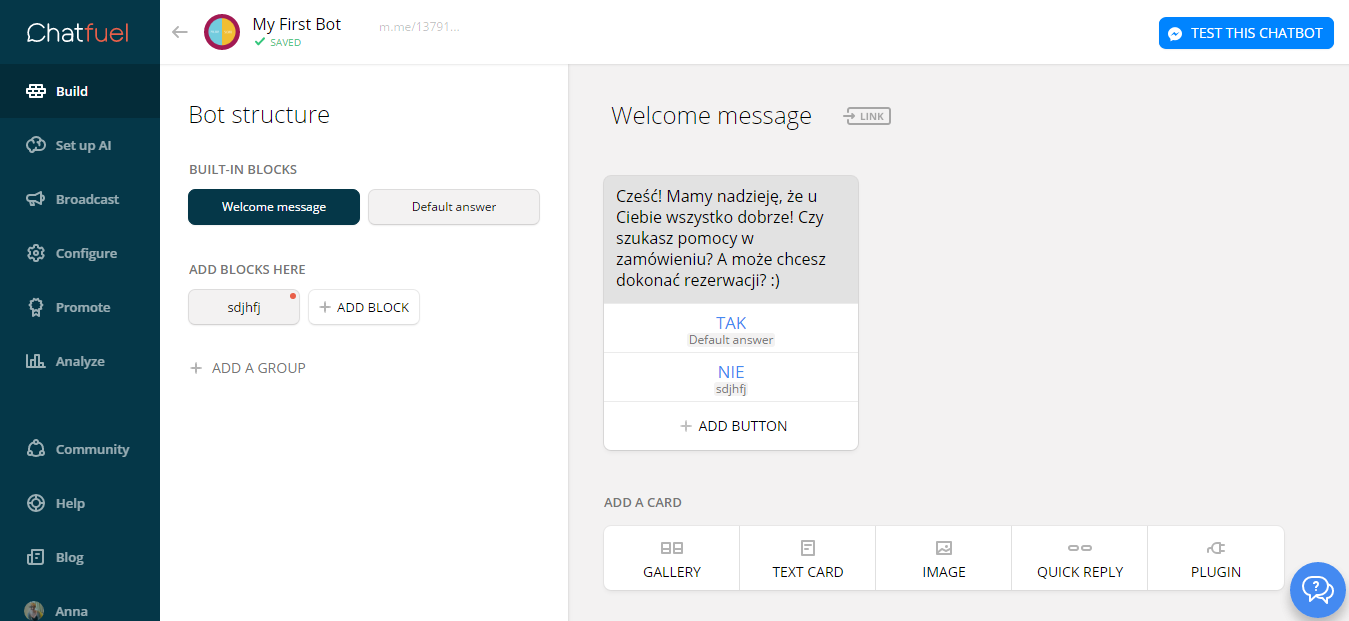The height and width of the screenshot is (621, 1349).
Task: Click Add Block button
Action: 364,307
